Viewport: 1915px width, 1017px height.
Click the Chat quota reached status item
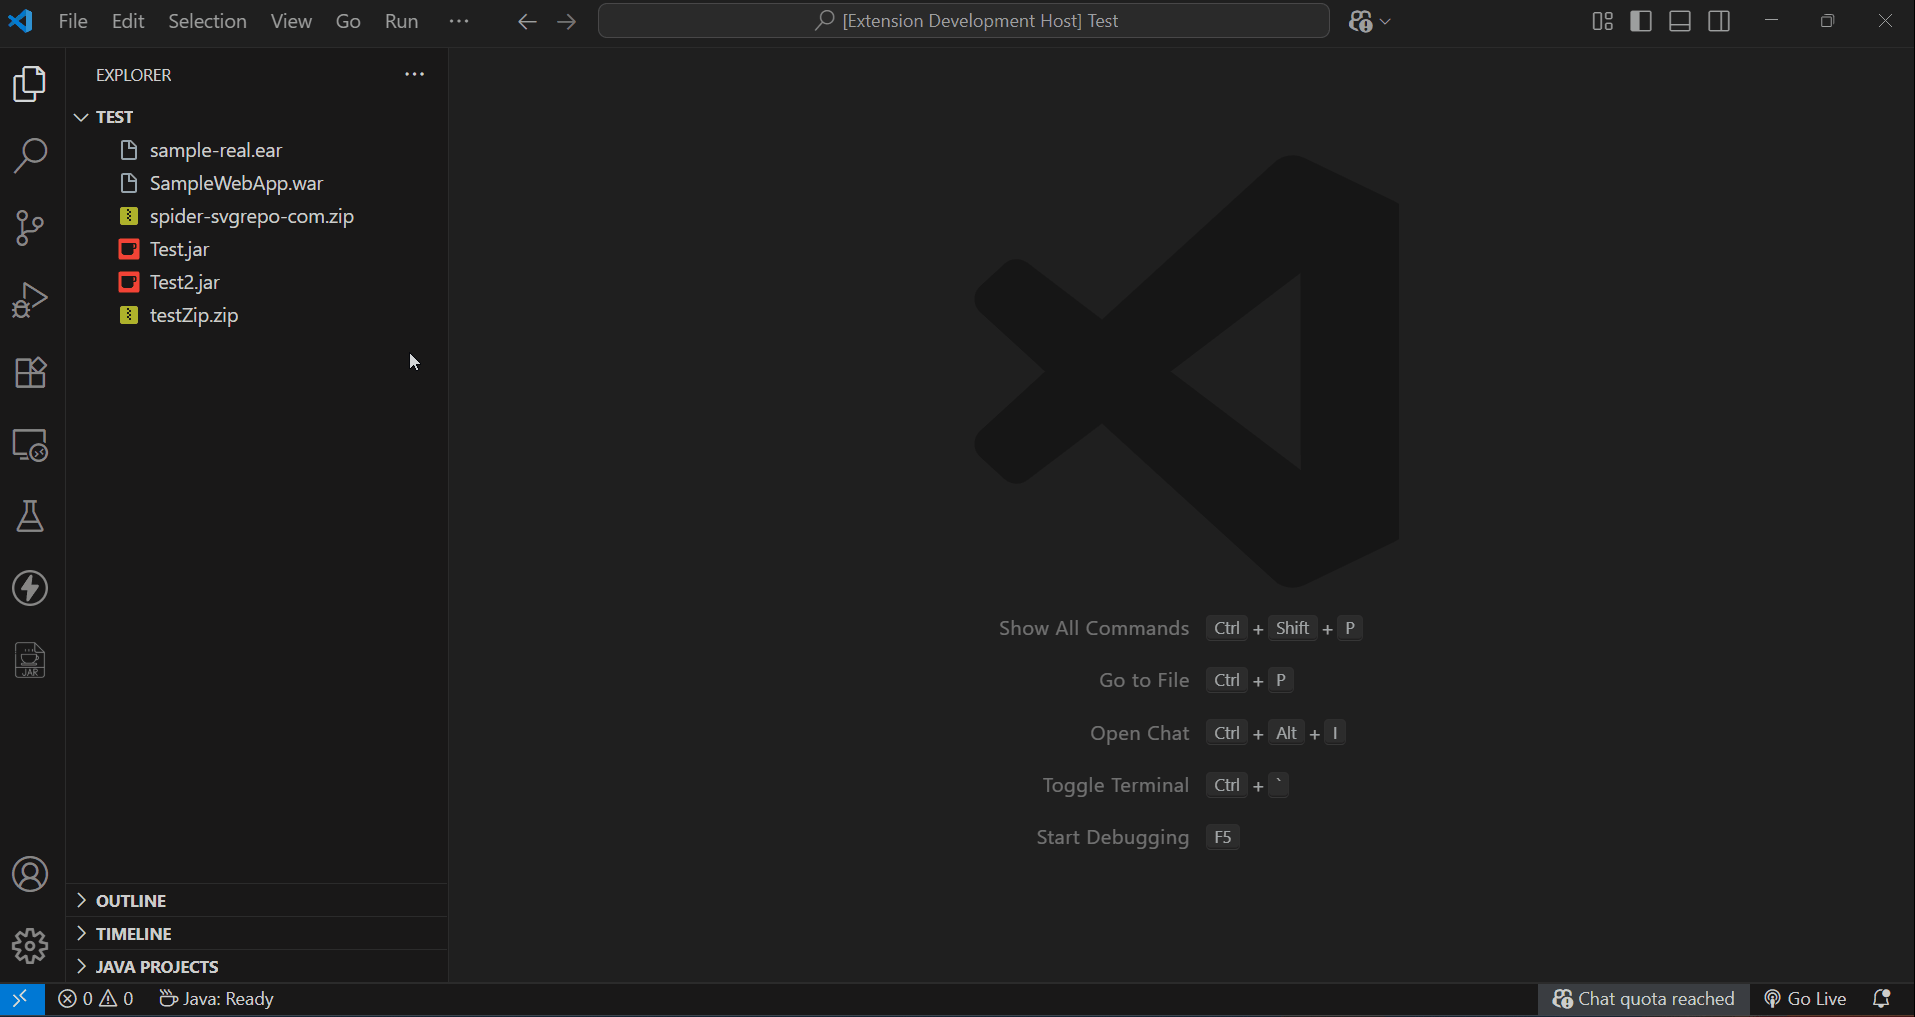coord(1643,999)
